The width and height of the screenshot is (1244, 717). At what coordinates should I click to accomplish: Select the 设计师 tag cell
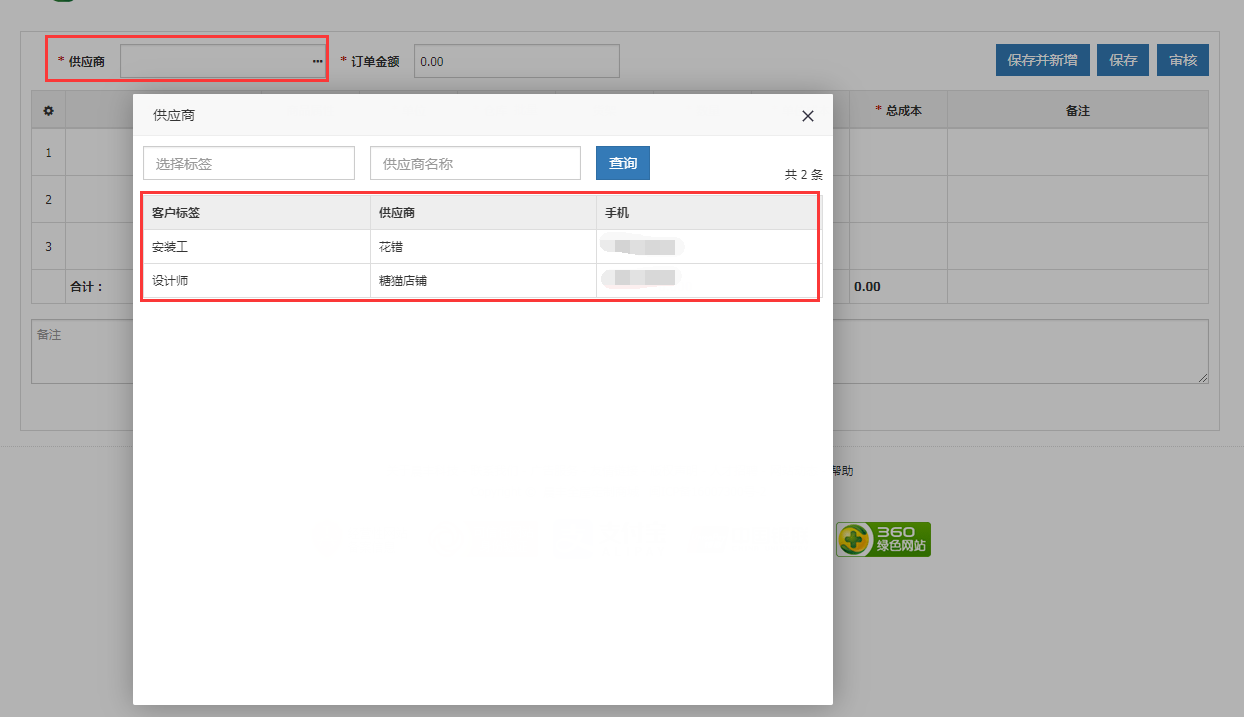coord(257,280)
